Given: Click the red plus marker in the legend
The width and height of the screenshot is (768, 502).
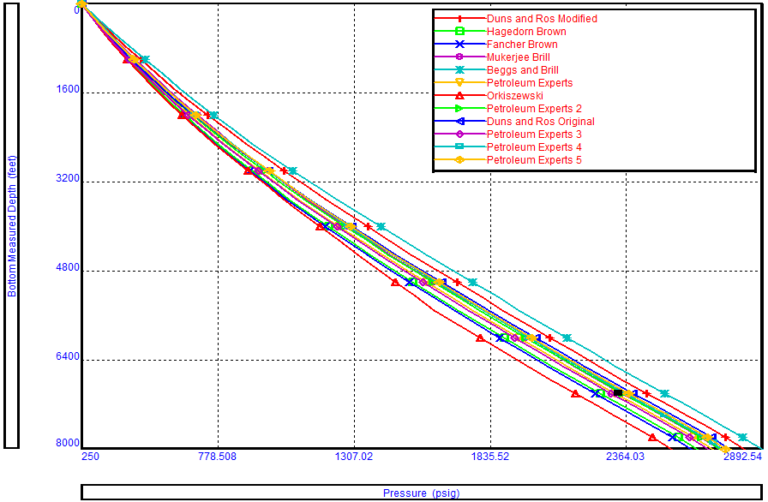Looking at the screenshot, I should coord(459,19).
